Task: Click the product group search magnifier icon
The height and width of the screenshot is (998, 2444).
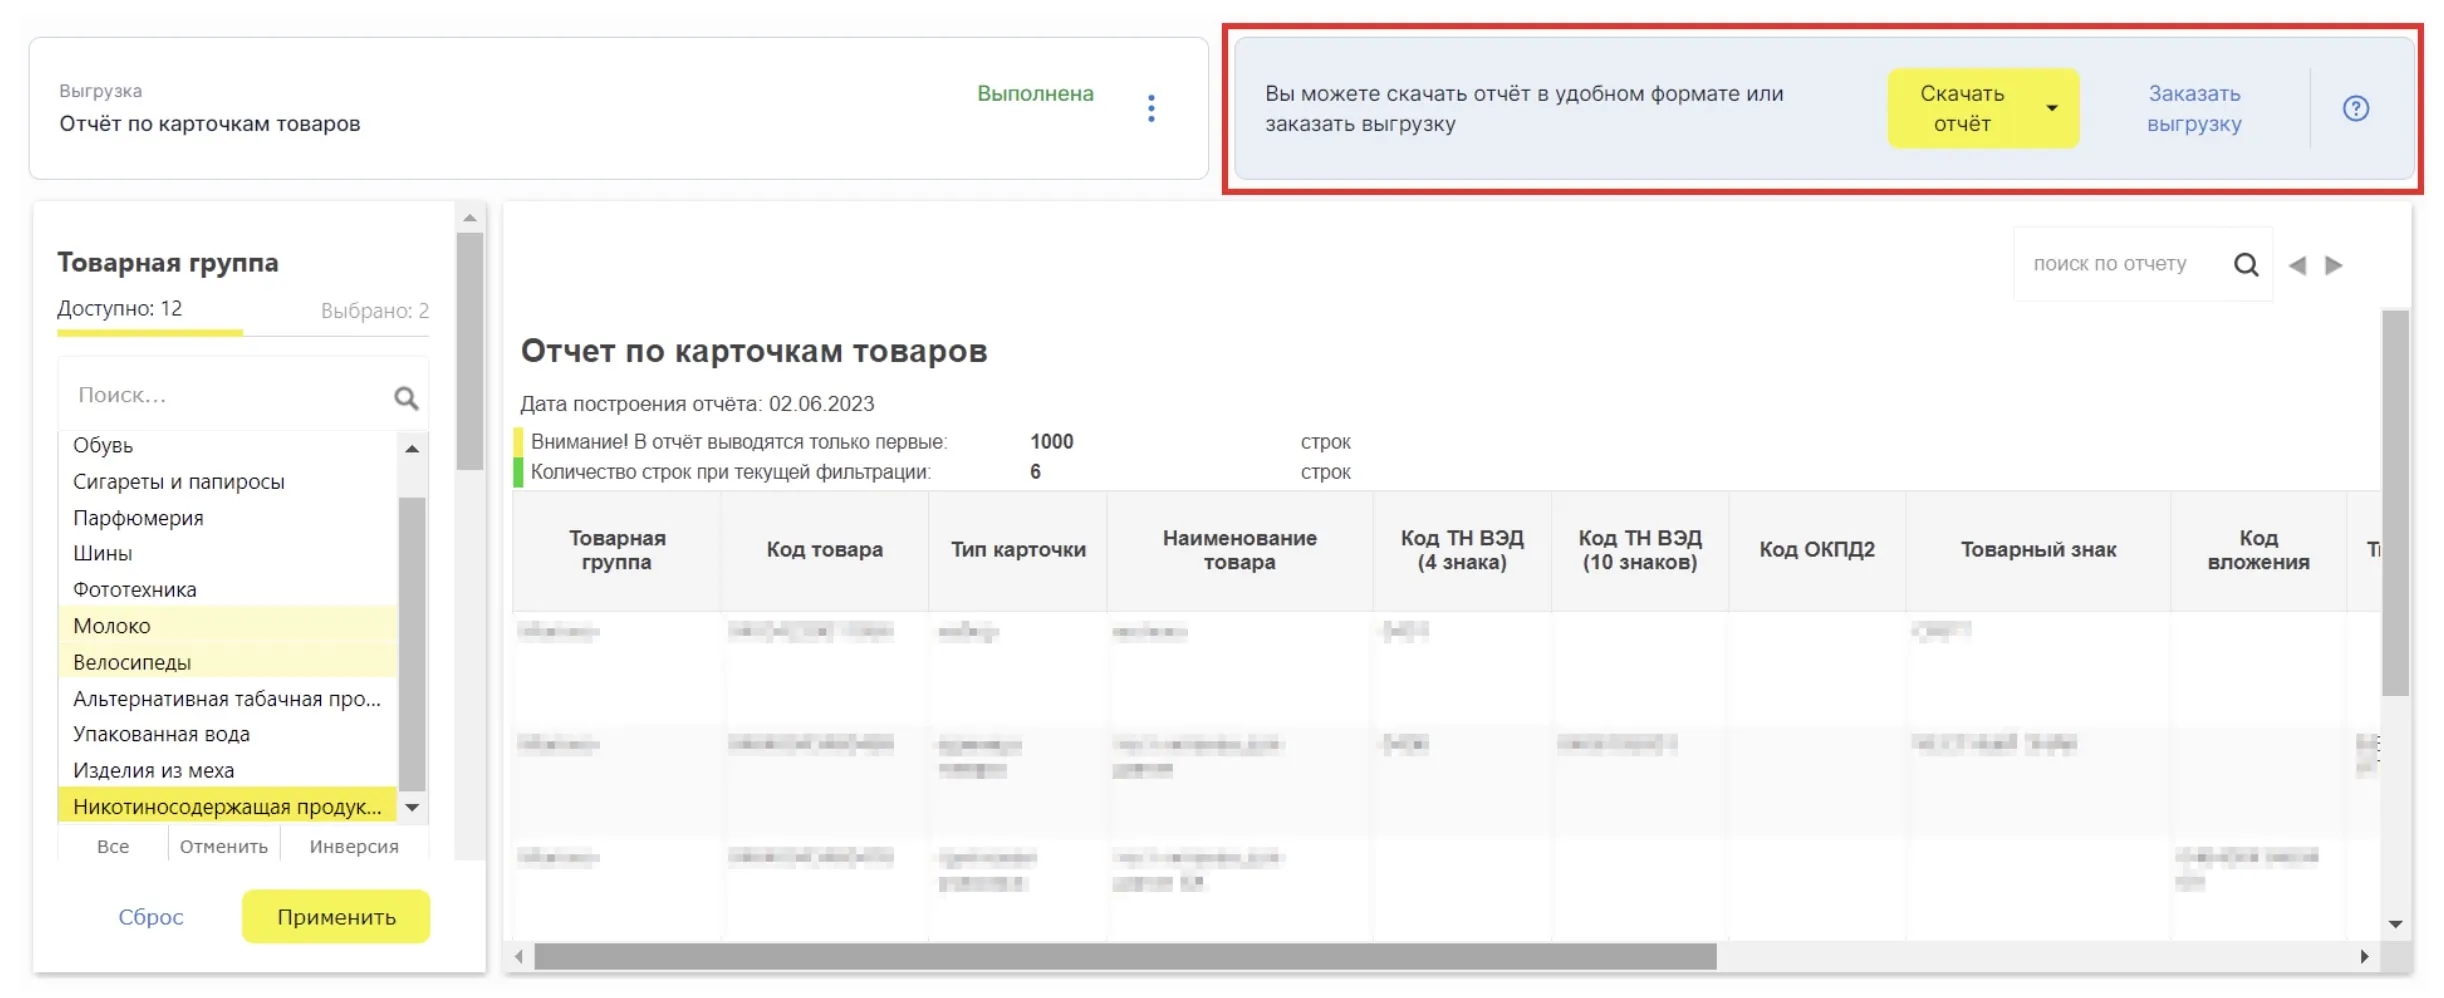Action: (x=405, y=398)
